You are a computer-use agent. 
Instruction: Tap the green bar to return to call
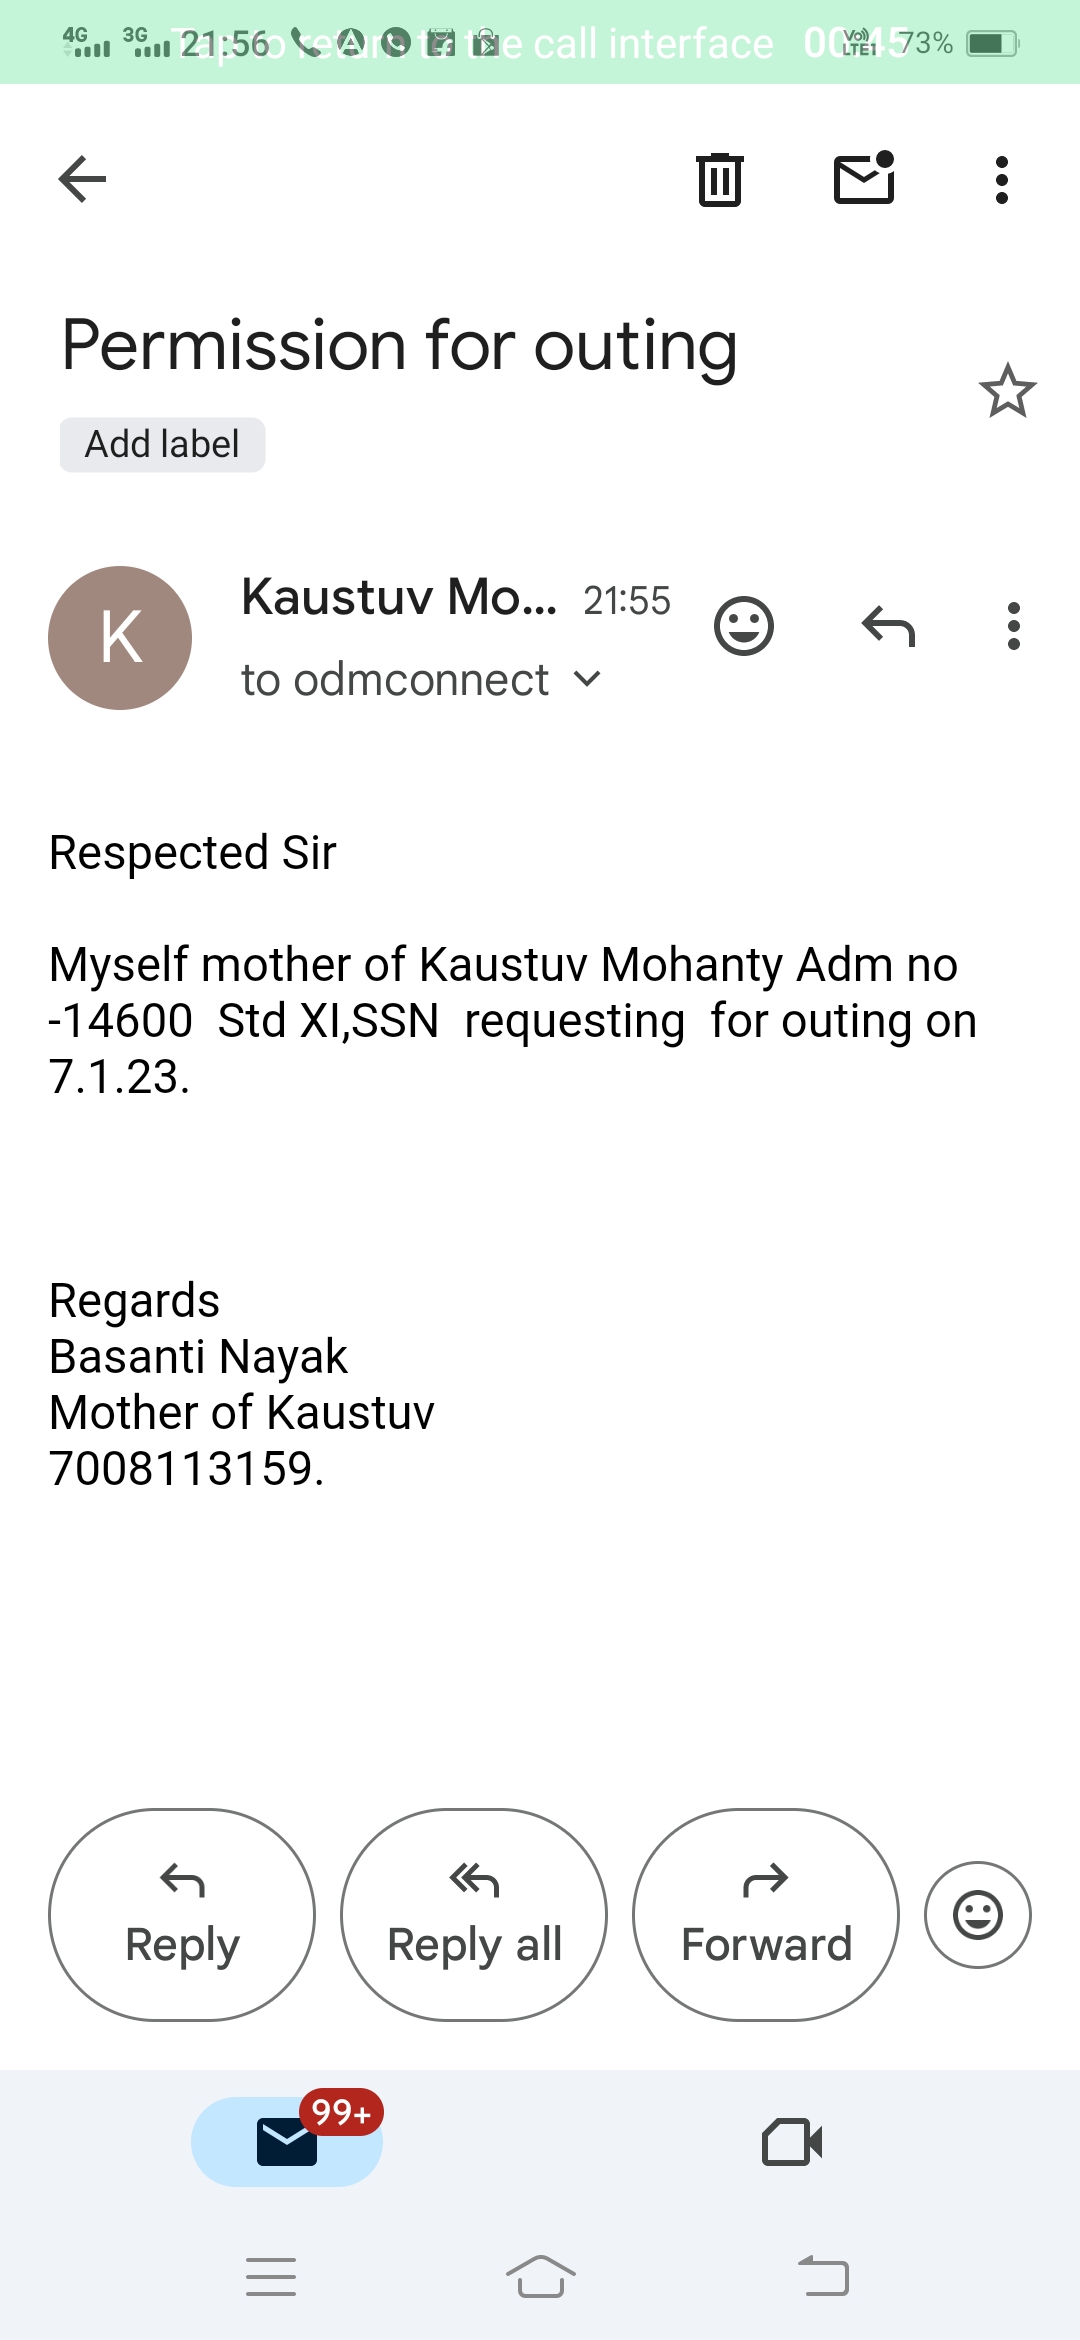[540, 42]
